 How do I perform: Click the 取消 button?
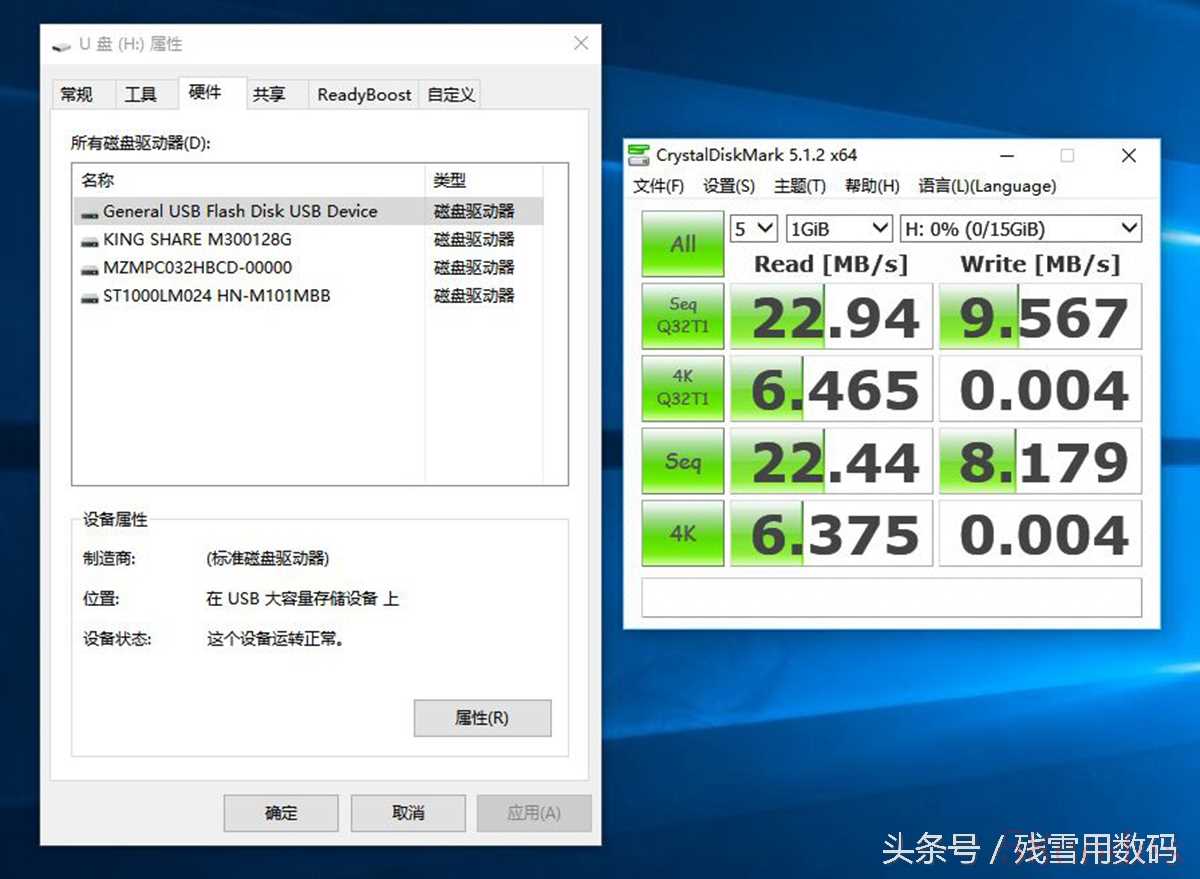click(x=408, y=813)
